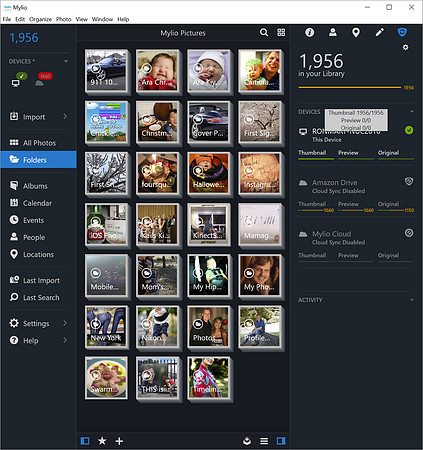423x450 pixels.
Task: Open the Location pin panel icon
Action: point(356,32)
